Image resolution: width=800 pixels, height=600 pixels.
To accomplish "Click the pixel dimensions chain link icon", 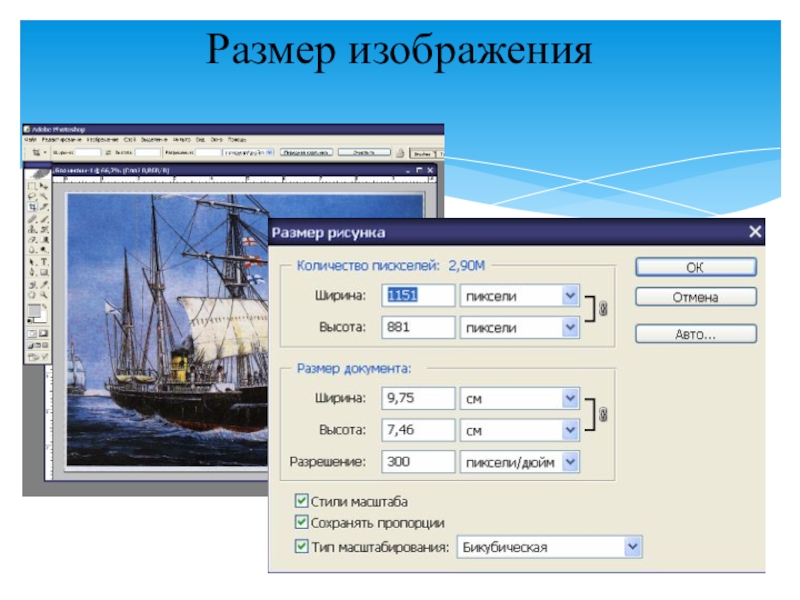I will click(x=603, y=309).
